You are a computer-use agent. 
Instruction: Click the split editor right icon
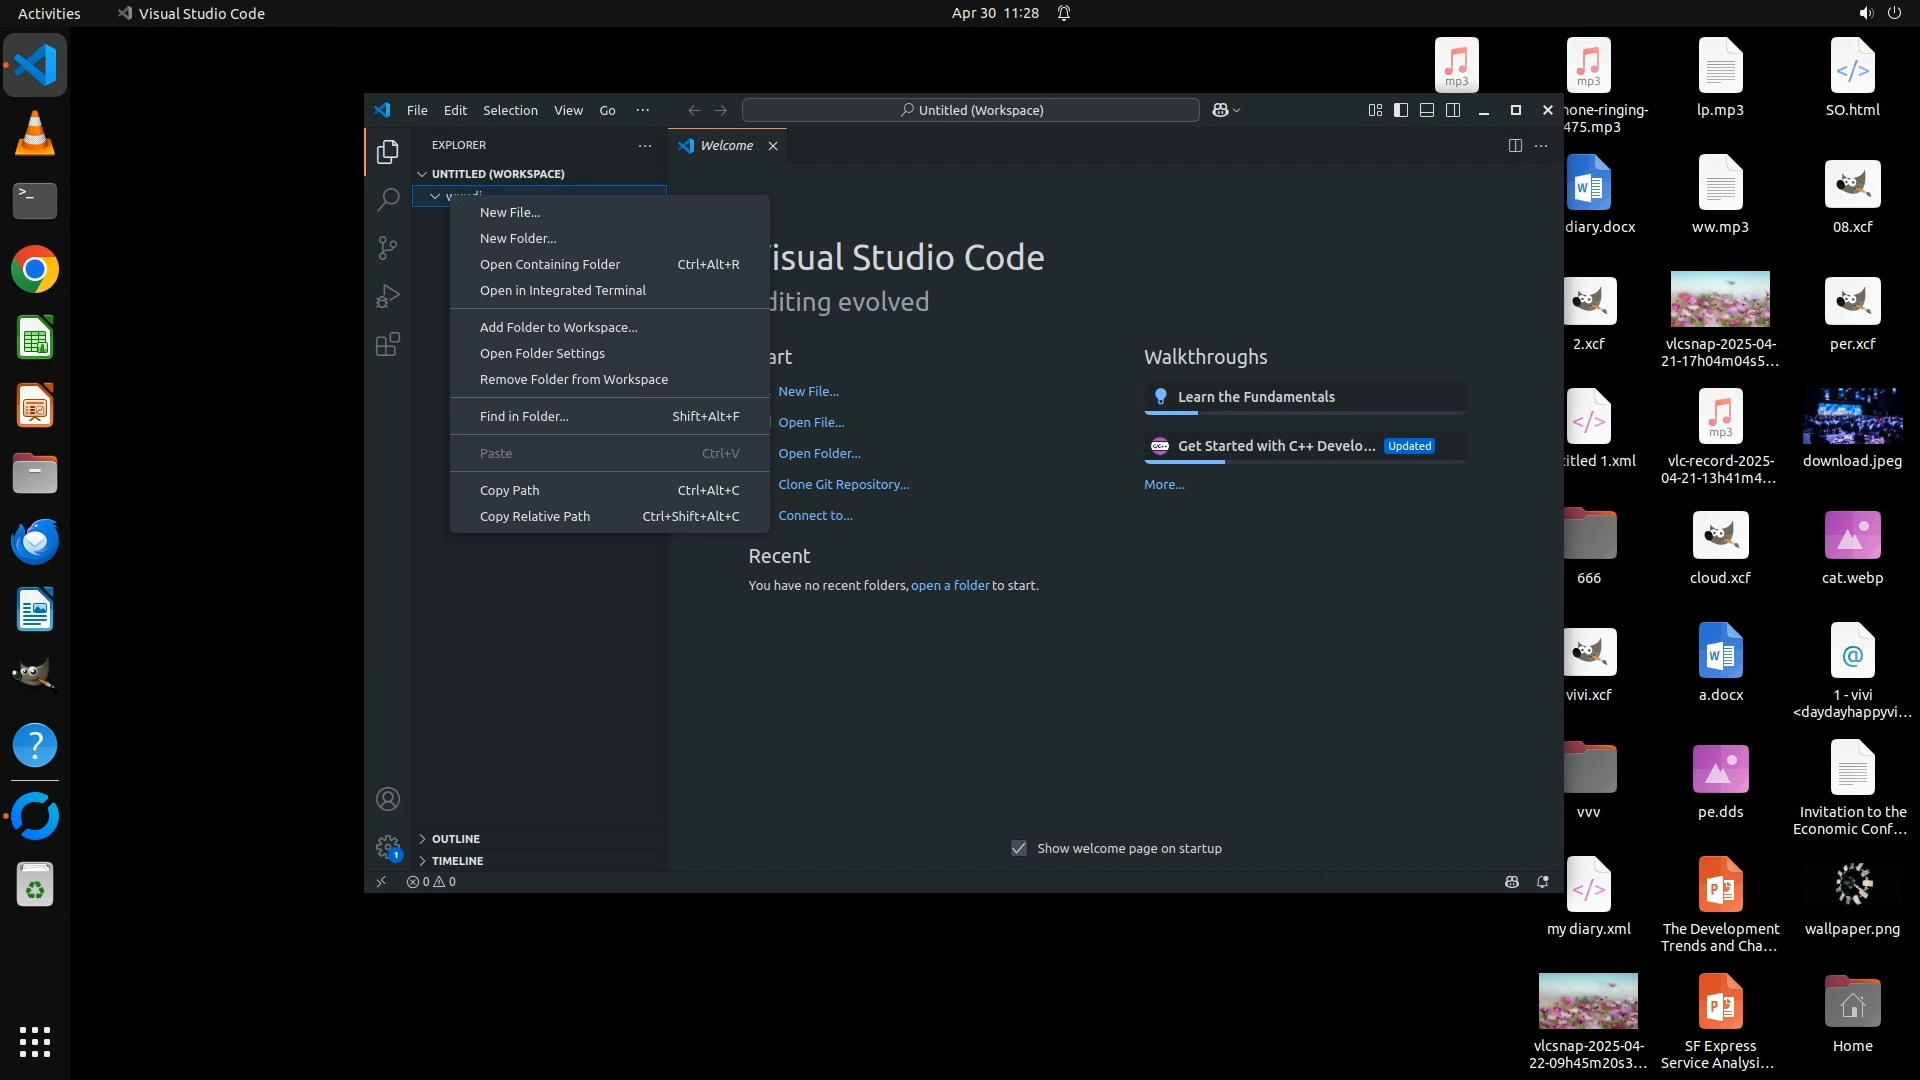coord(1515,146)
